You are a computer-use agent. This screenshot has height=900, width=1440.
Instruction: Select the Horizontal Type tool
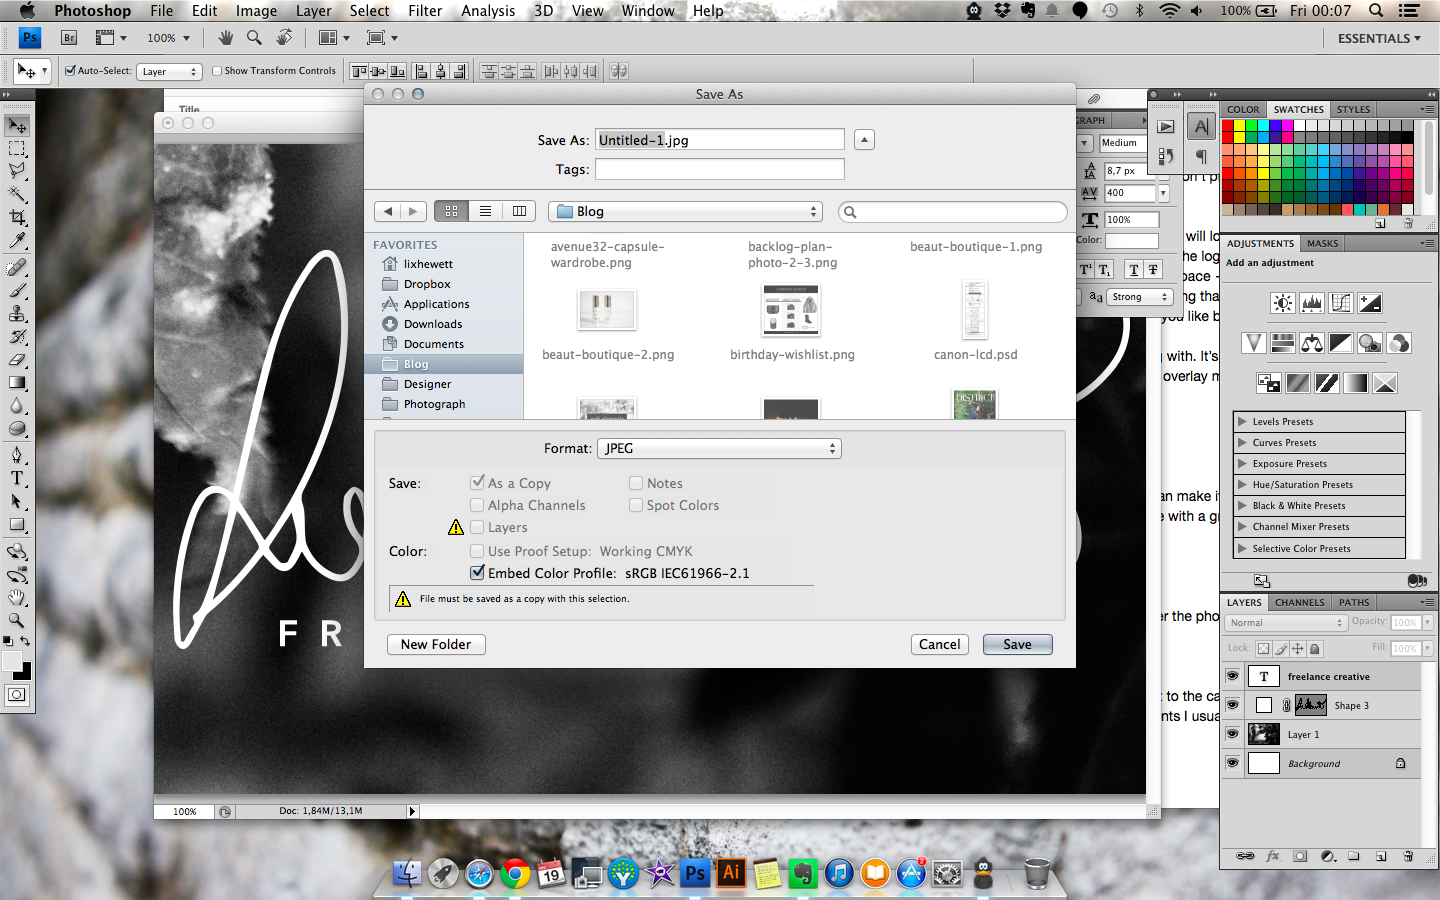[17, 478]
